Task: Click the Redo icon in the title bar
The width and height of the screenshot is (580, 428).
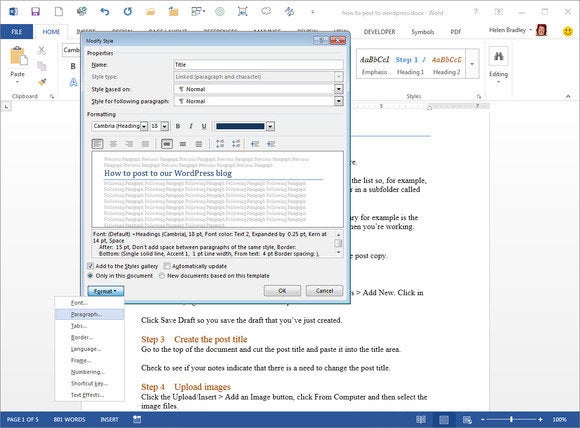Action: pyautogui.click(x=128, y=12)
